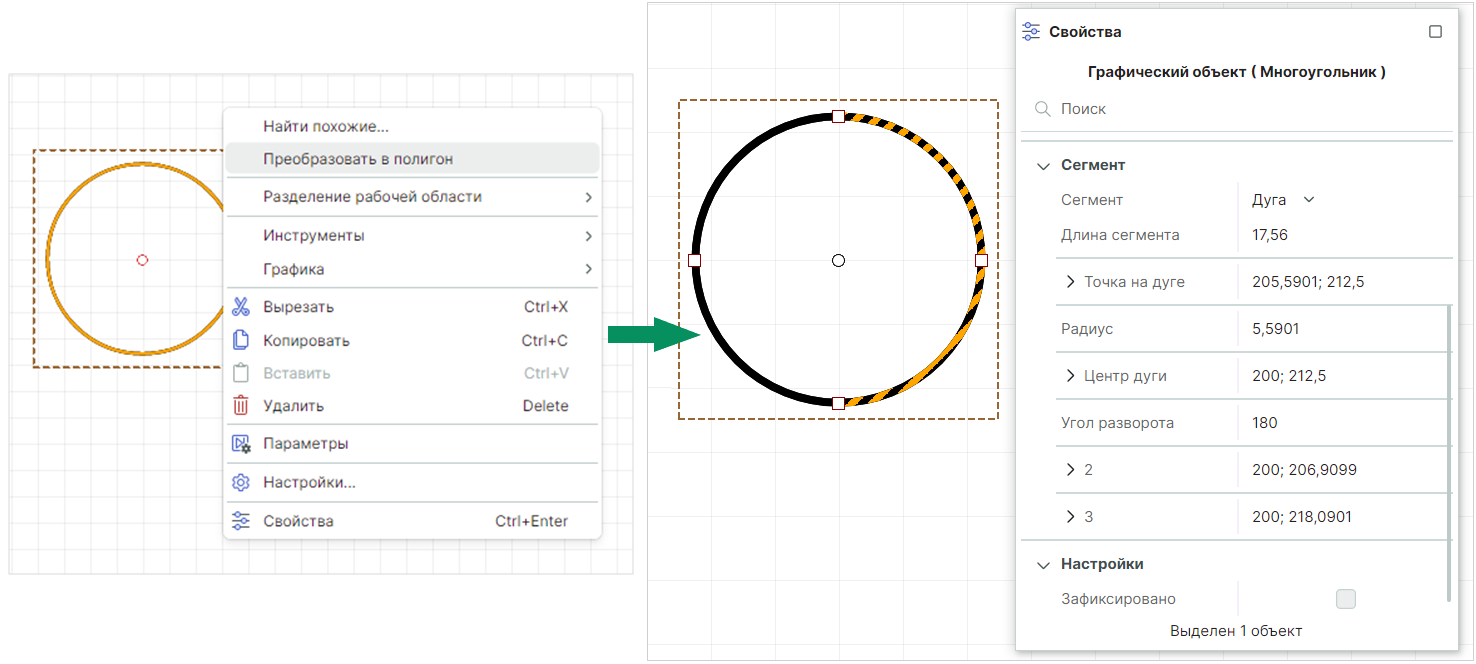
Task: Click the center point of the black circle
Action: (838, 260)
